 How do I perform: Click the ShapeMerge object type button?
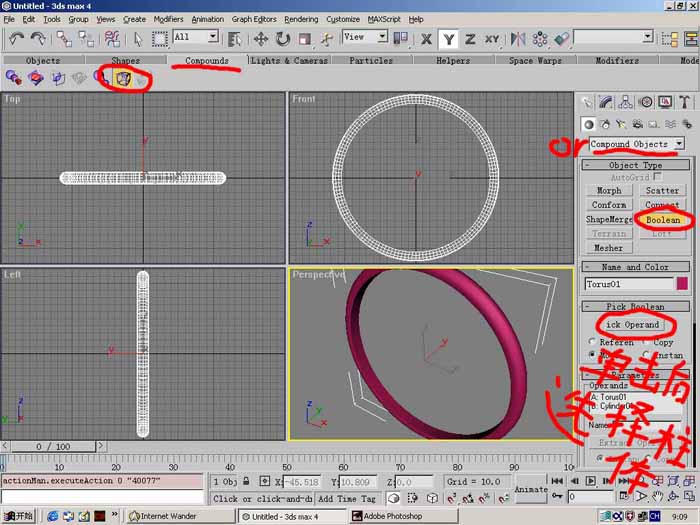tap(609, 219)
